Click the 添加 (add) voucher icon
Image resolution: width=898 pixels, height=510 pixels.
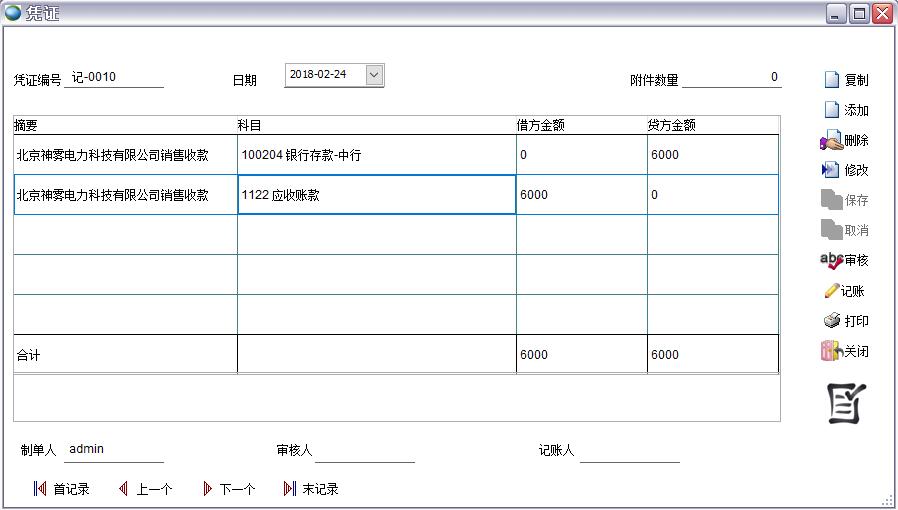831,110
